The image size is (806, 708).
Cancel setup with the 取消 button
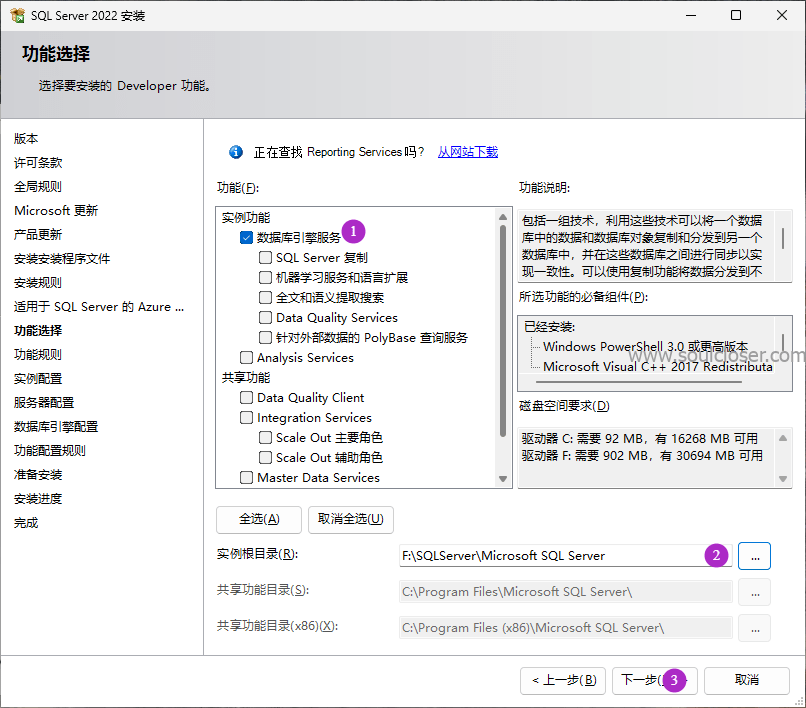coord(746,680)
